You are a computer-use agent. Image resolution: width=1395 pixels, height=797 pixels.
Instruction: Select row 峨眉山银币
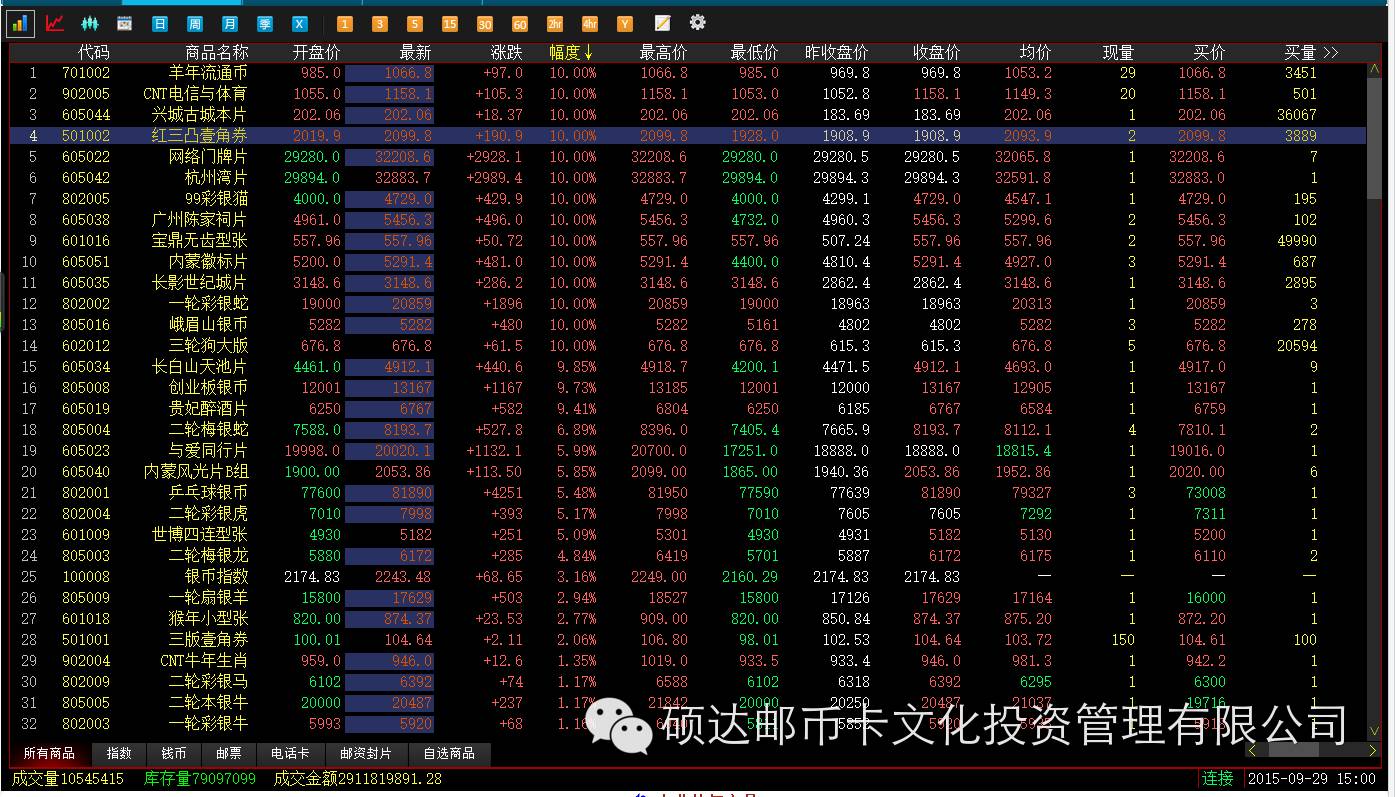click(x=688, y=325)
